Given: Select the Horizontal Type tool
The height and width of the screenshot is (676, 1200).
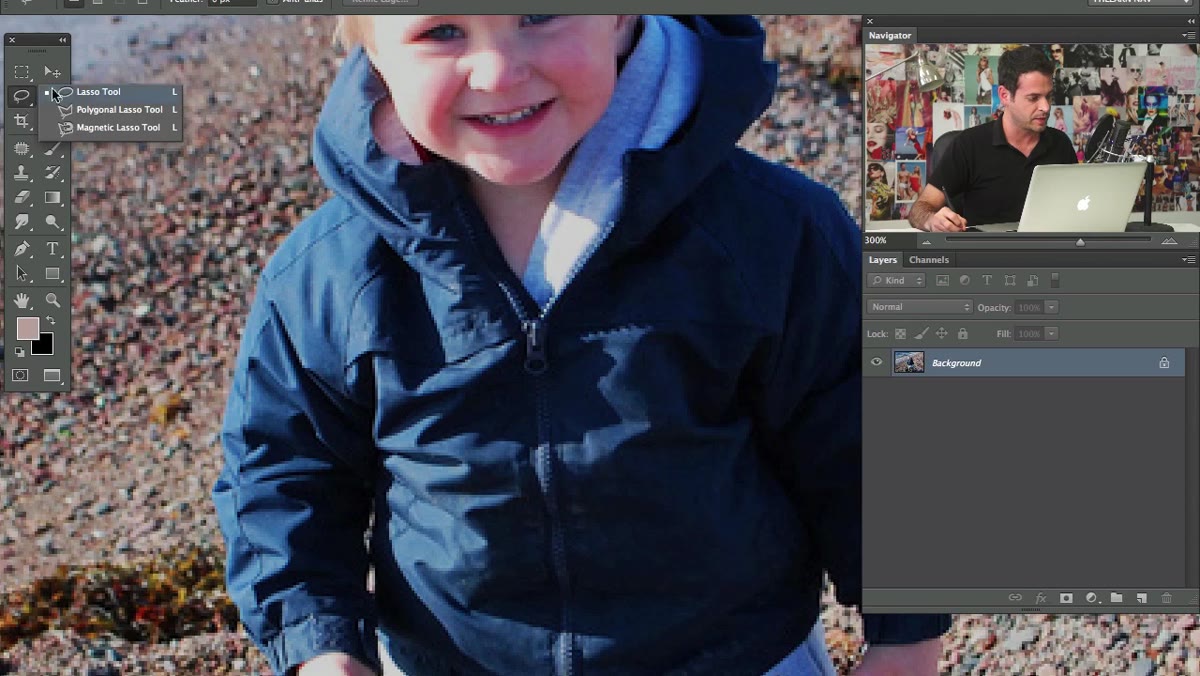Looking at the screenshot, I should (52, 249).
